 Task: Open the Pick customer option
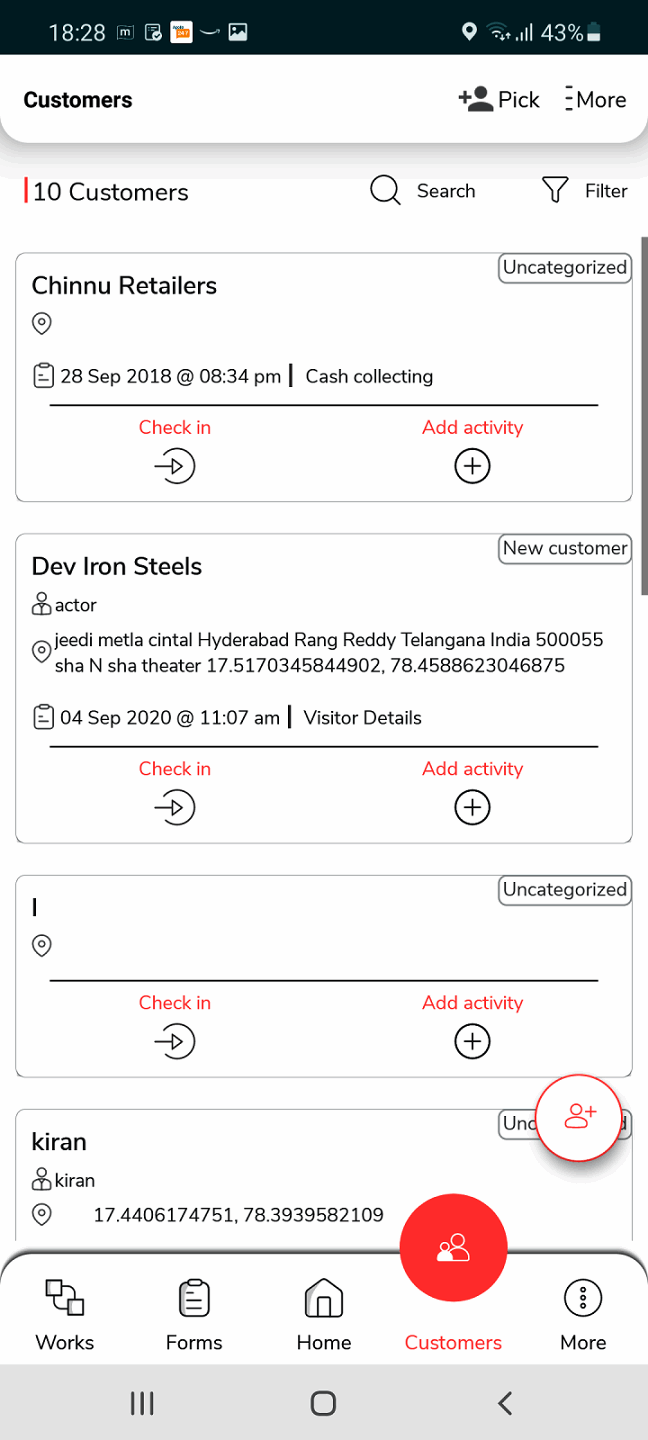[x=499, y=100]
